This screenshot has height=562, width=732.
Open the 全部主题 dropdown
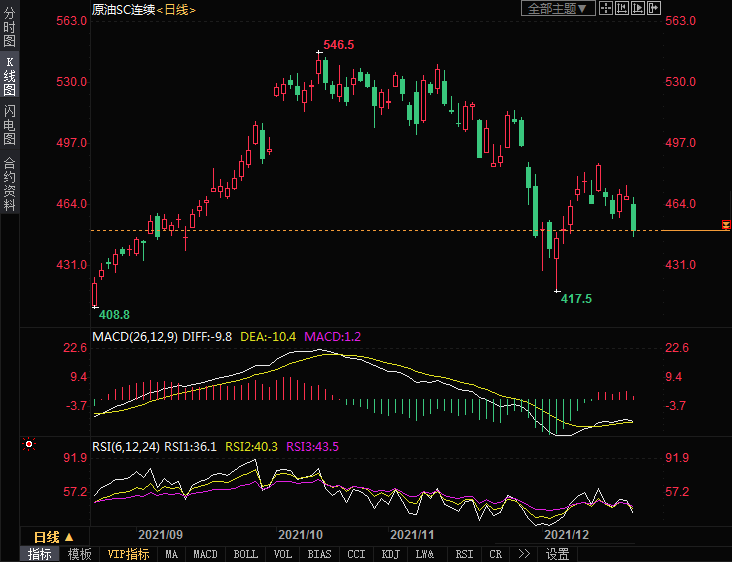point(559,8)
